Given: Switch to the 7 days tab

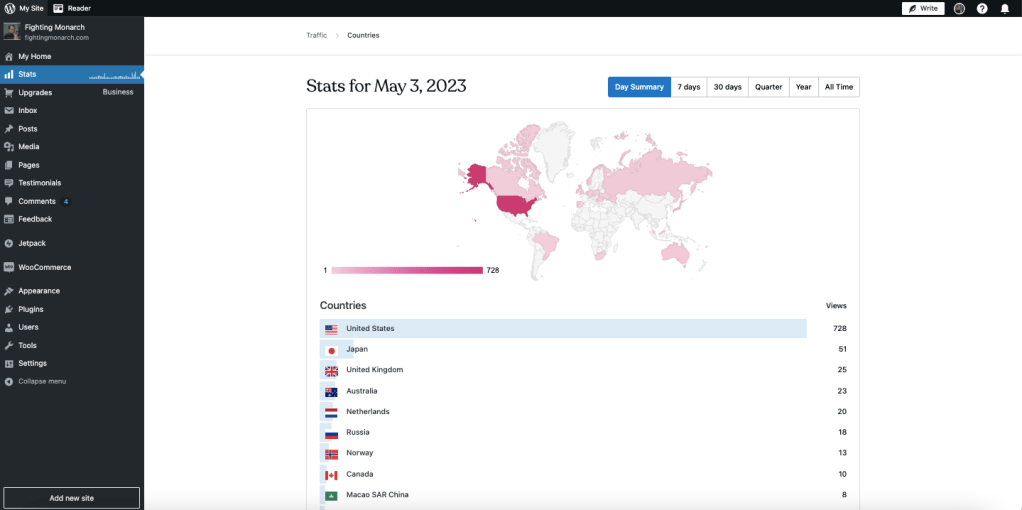Looking at the screenshot, I should 688,87.
